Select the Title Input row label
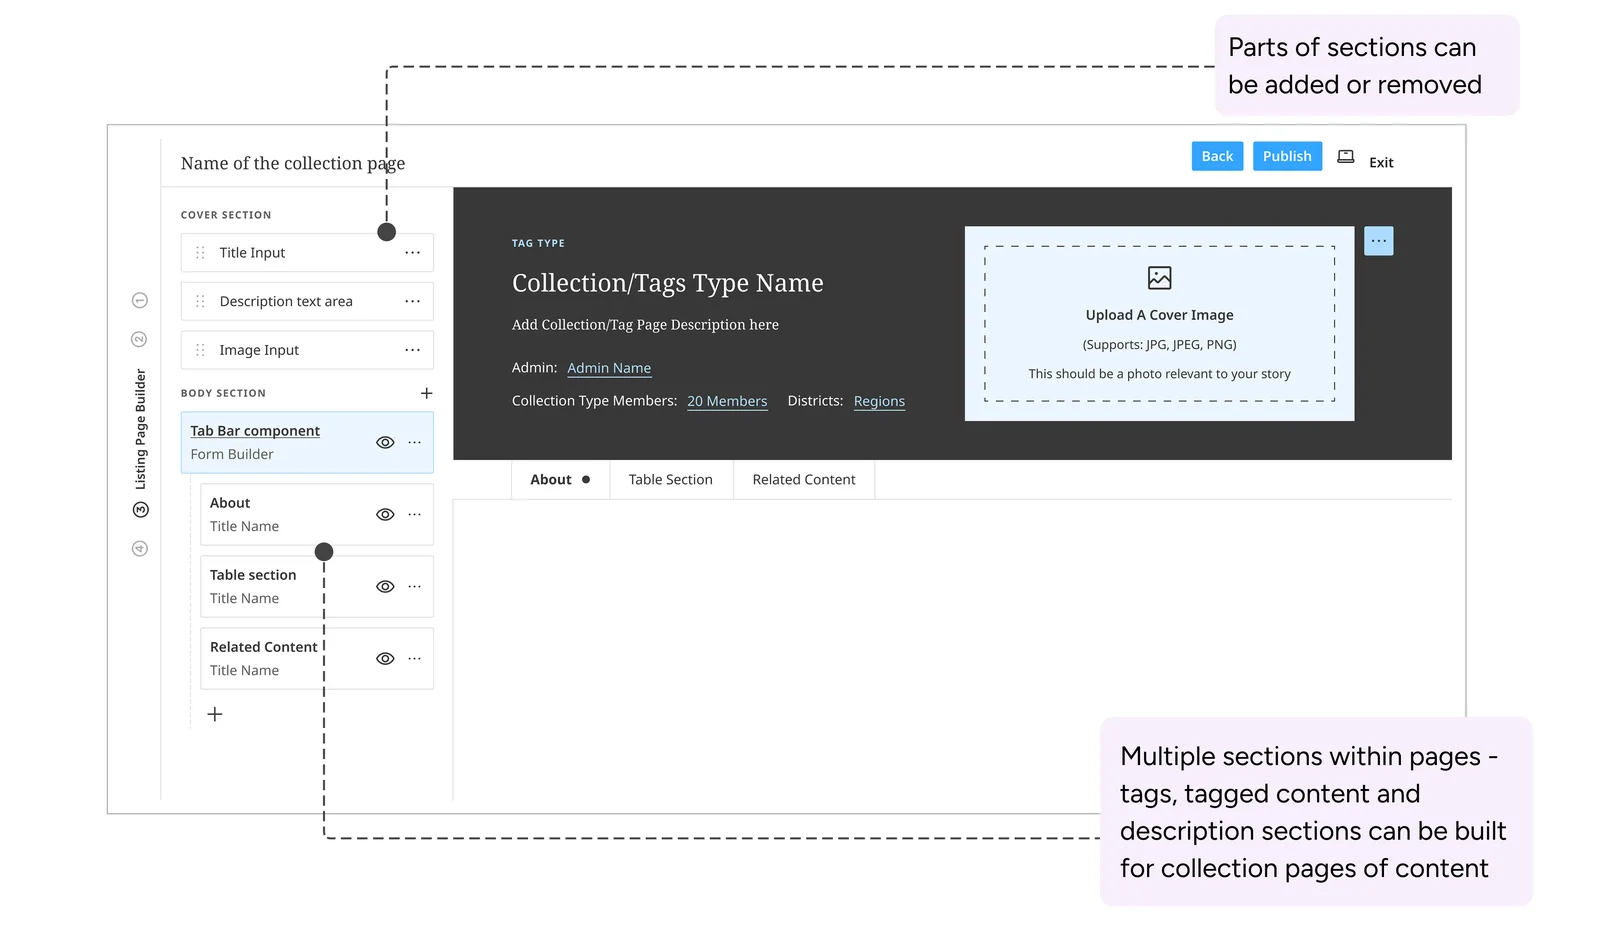 (252, 253)
